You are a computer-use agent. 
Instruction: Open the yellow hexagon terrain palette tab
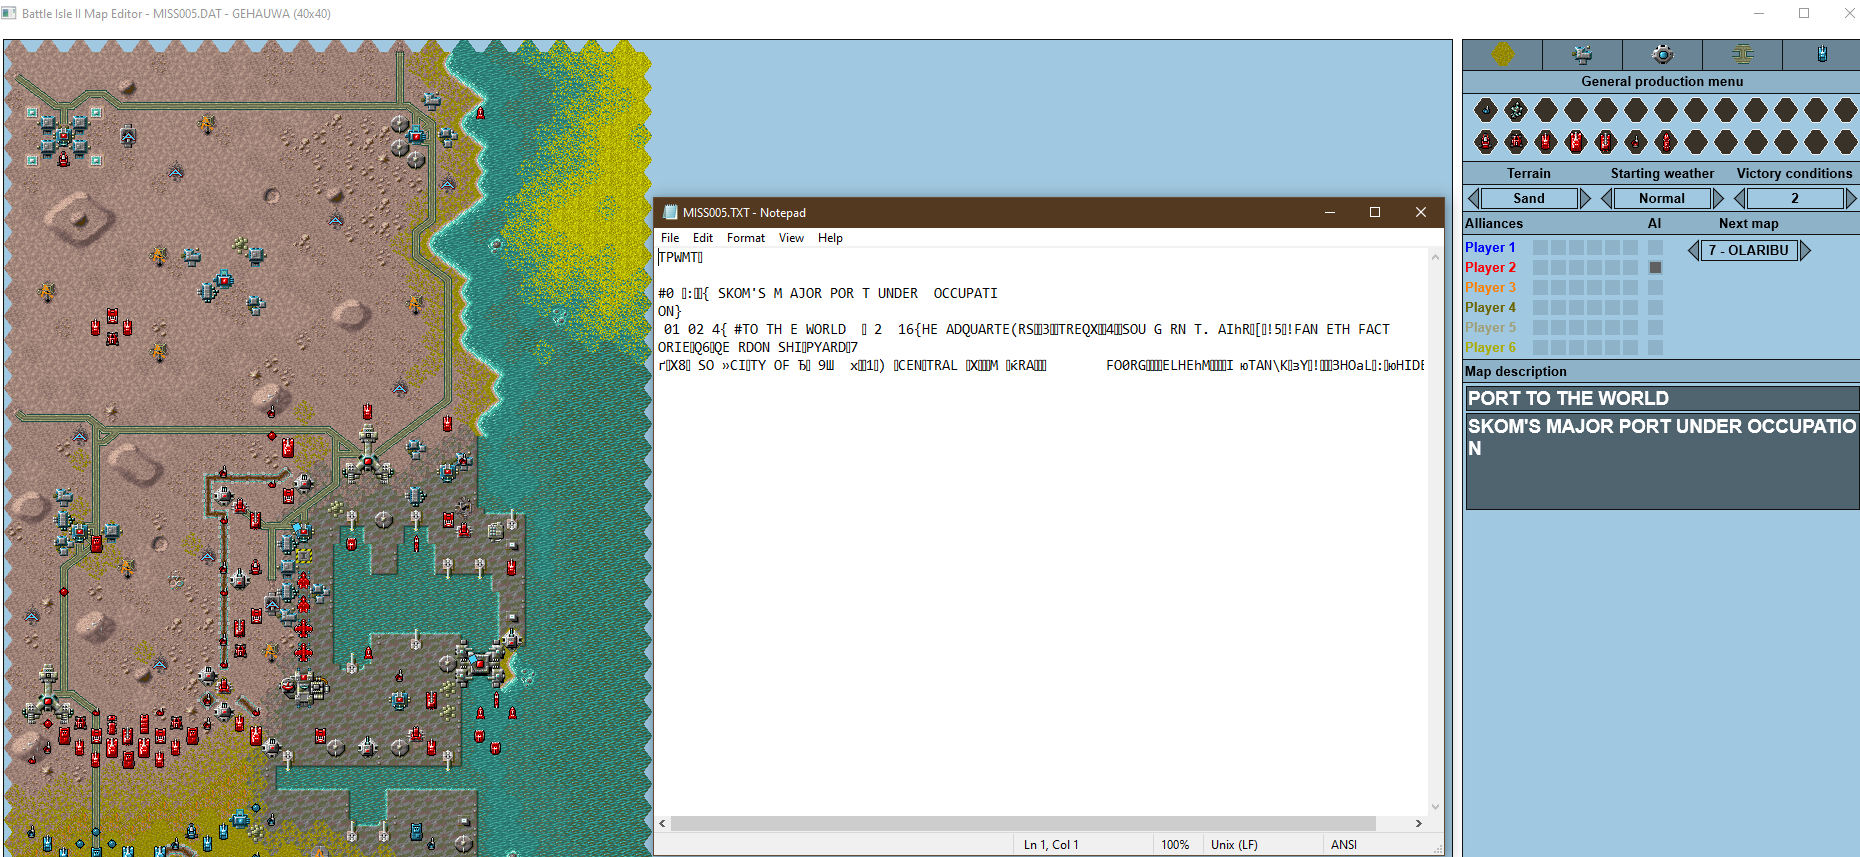pos(1502,54)
